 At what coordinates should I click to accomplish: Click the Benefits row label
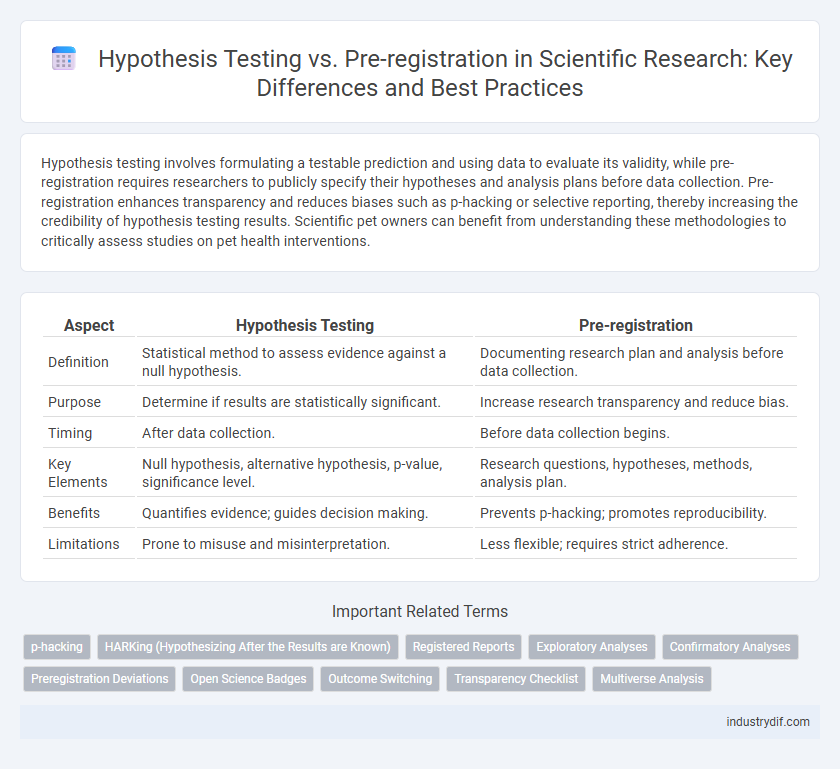74,513
